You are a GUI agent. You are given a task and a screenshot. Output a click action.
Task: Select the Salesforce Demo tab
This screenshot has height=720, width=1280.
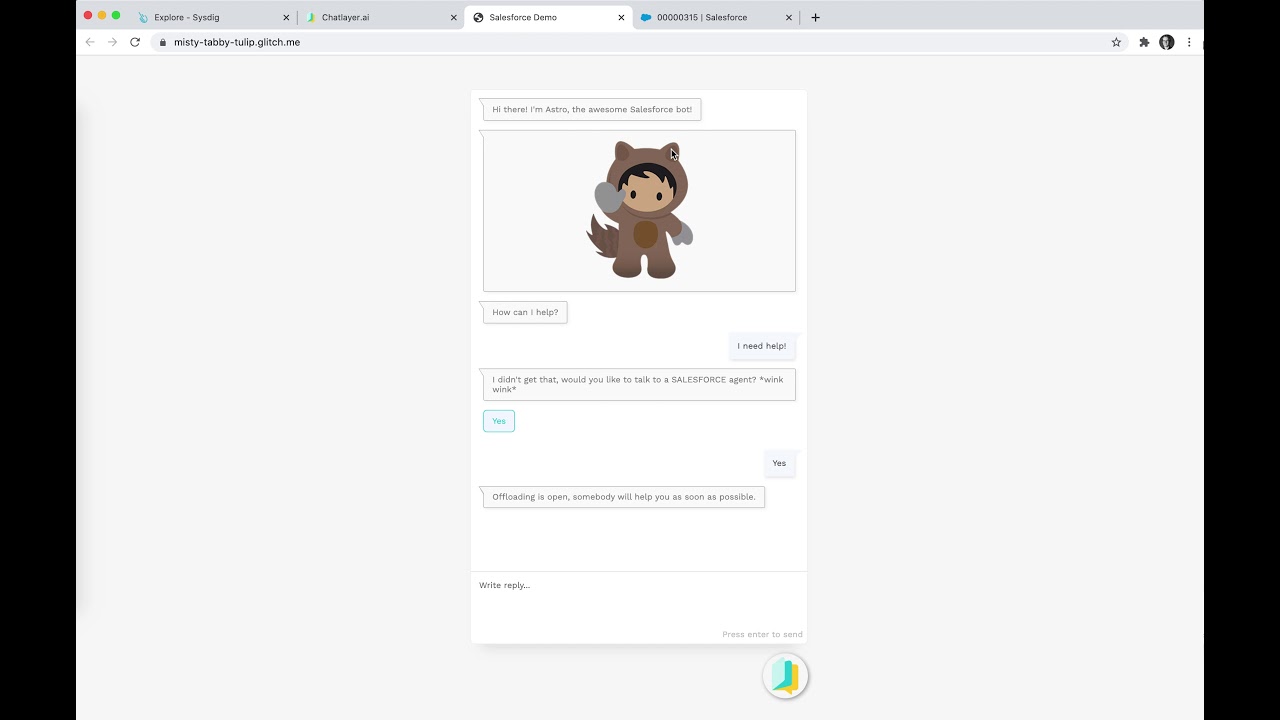548,17
